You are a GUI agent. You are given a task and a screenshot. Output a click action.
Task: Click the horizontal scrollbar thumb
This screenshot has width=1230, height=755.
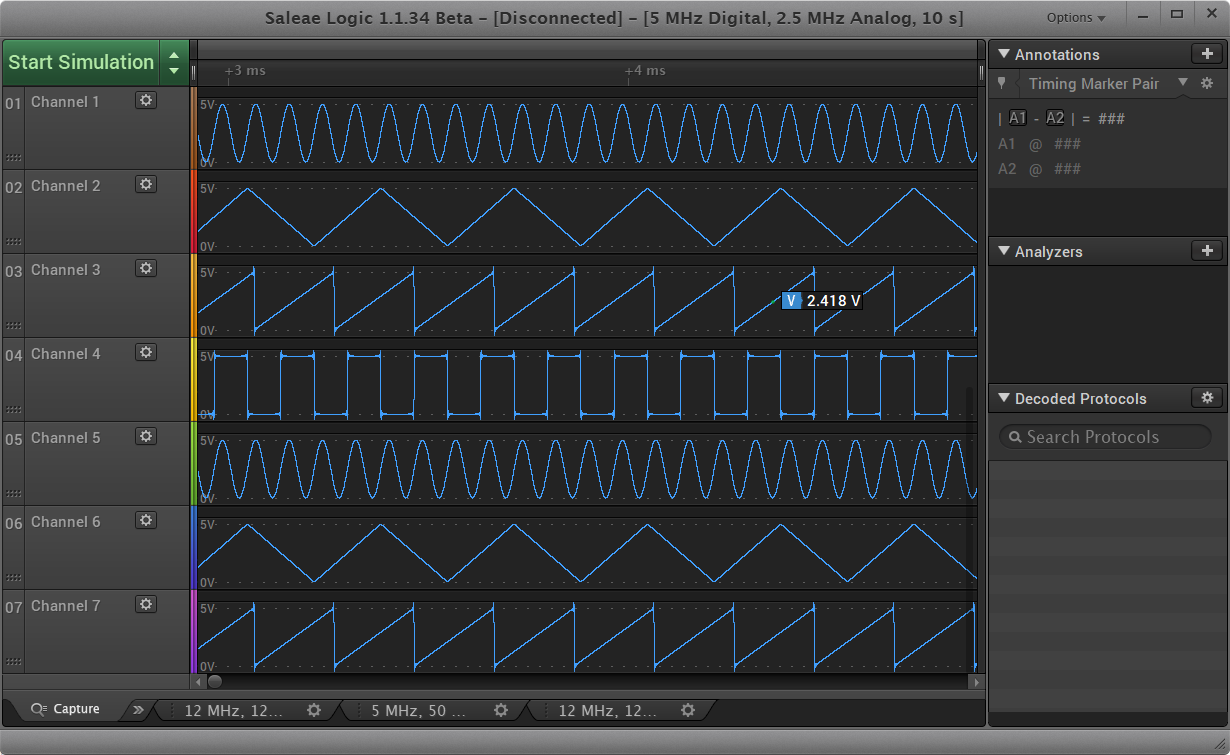click(214, 682)
